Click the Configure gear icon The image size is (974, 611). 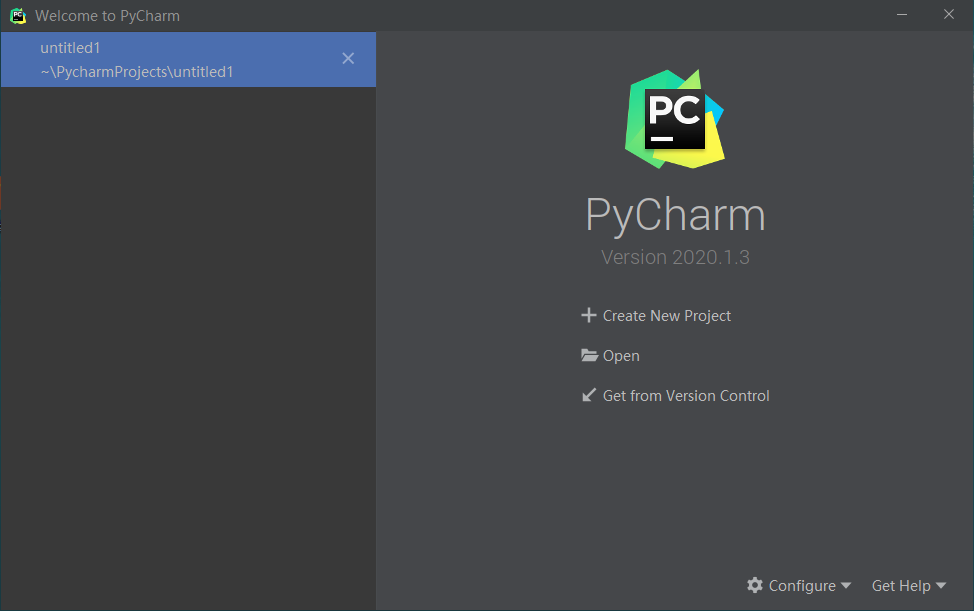[x=757, y=585]
